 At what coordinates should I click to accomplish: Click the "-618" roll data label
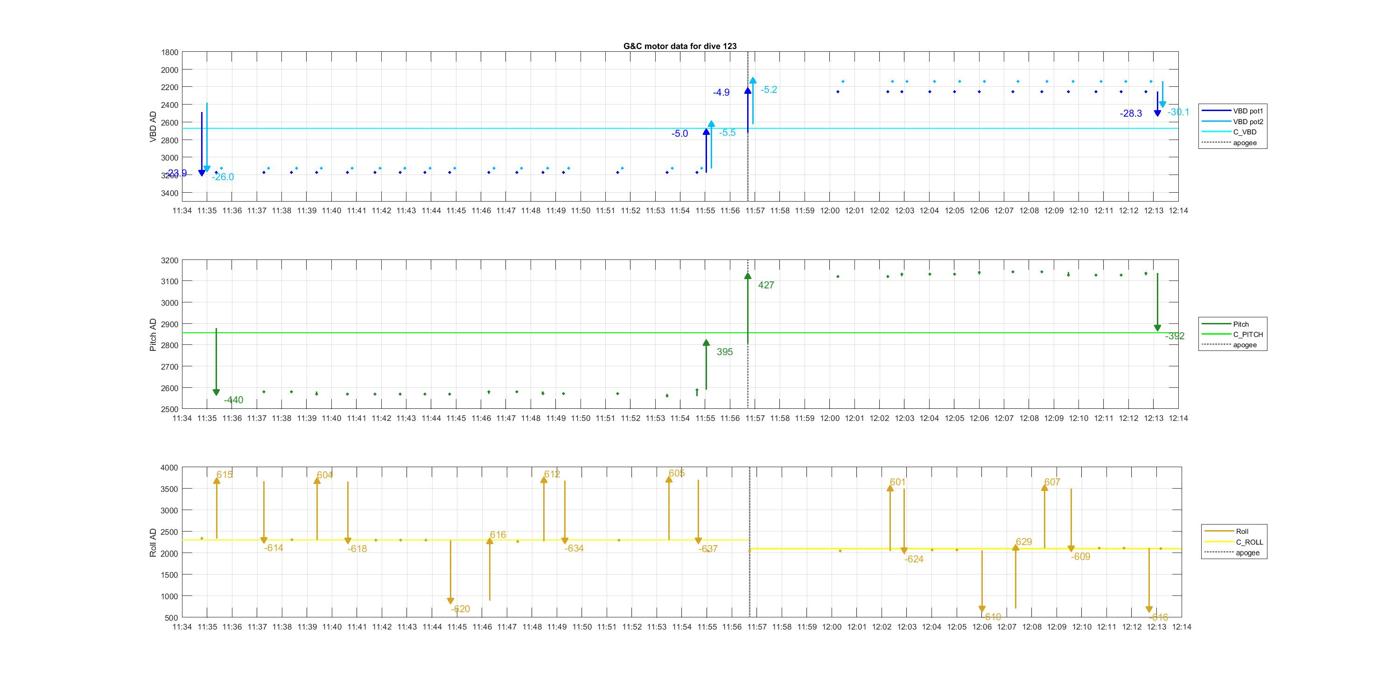[358, 549]
